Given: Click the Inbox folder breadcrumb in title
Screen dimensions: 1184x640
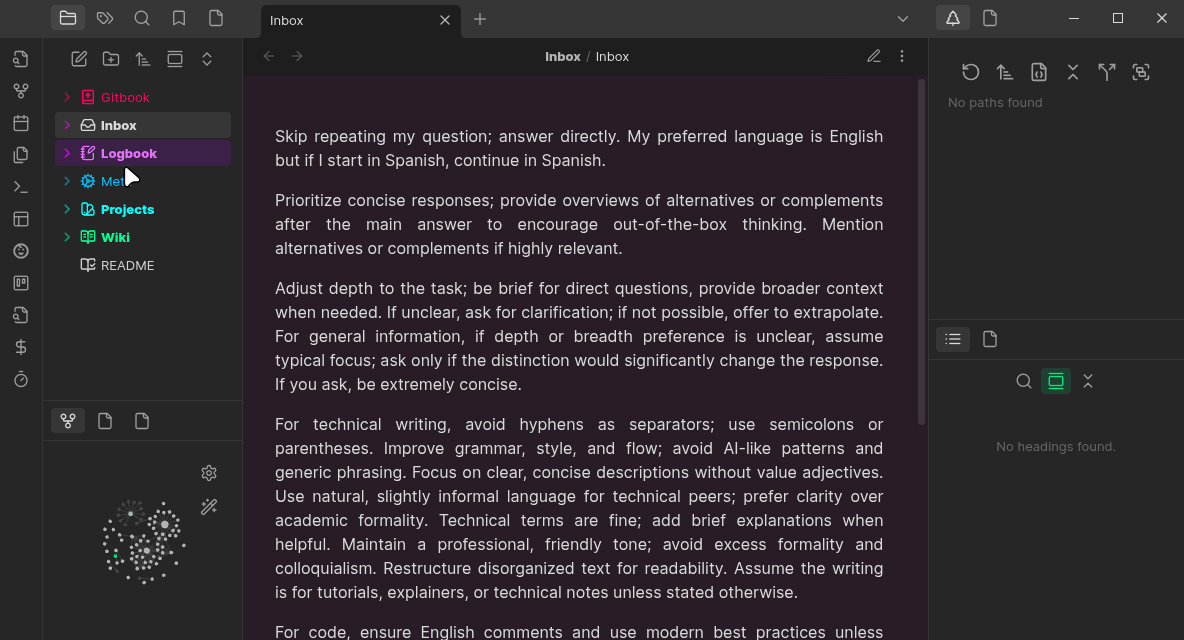Looking at the screenshot, I should 563,57.
